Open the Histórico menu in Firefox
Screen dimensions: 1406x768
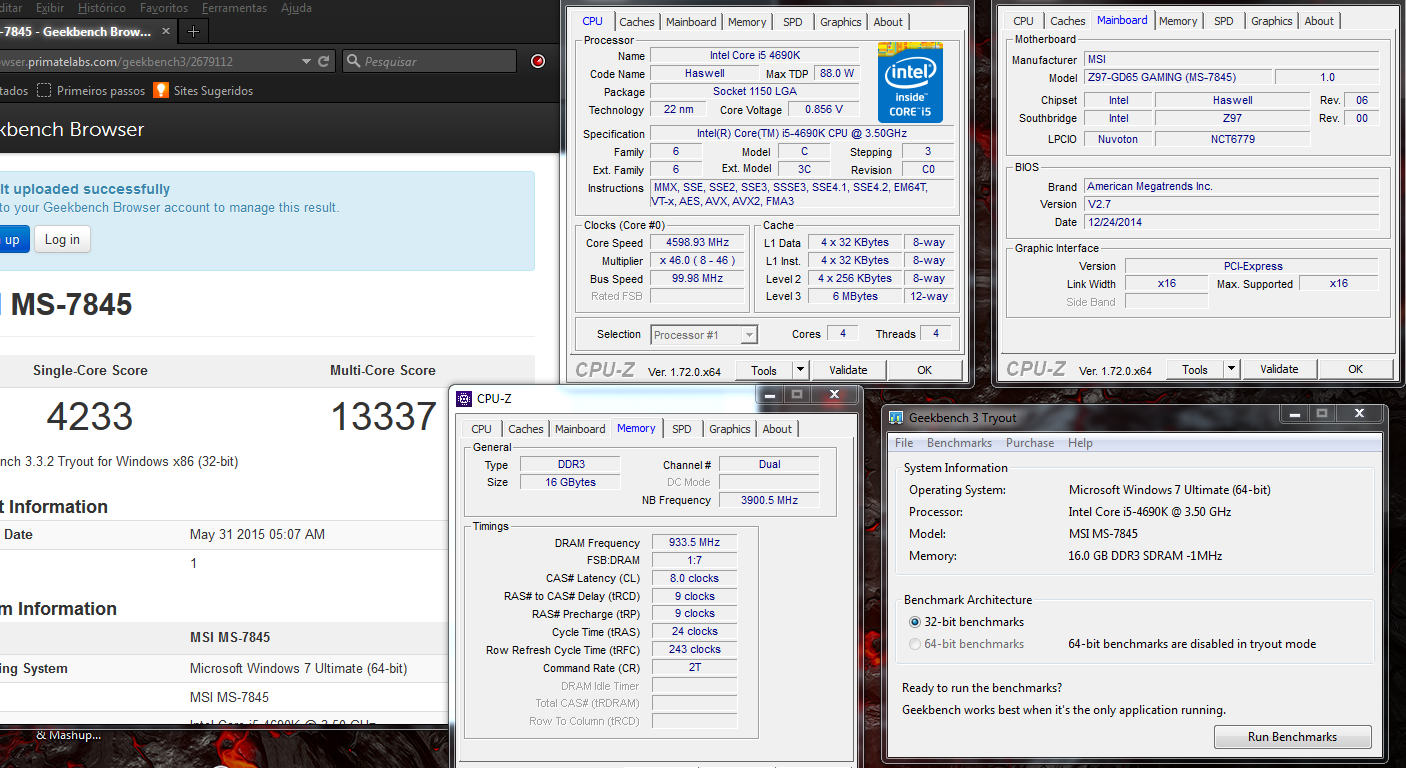pos(101,8)
